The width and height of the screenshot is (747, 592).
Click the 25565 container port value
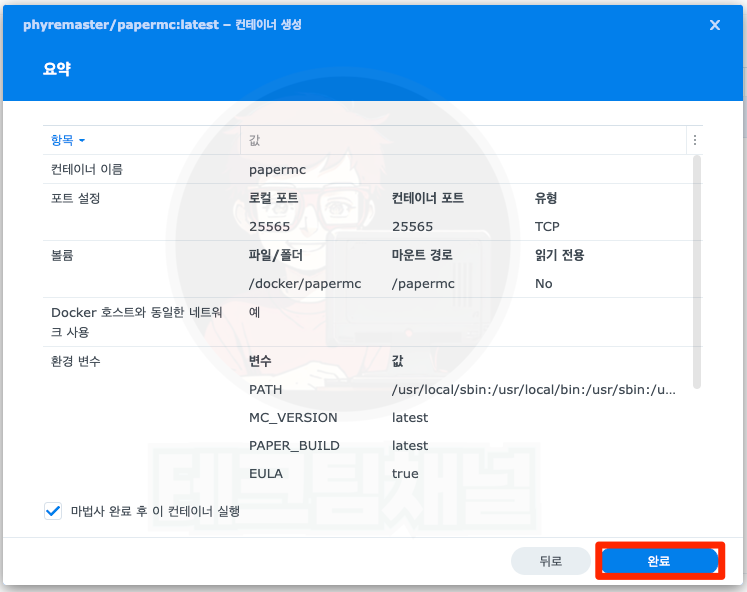(x=412, y=227)
